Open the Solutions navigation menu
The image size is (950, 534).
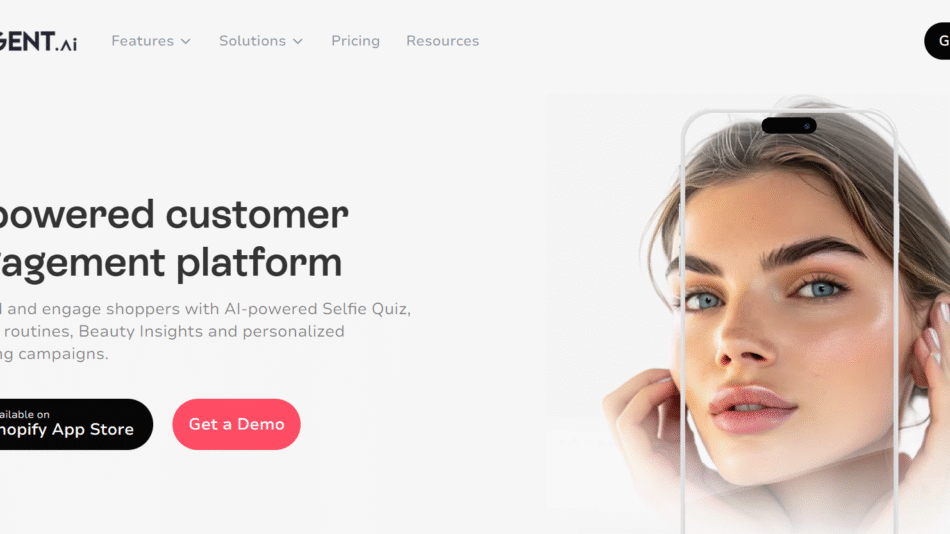(x=261, y=41)
